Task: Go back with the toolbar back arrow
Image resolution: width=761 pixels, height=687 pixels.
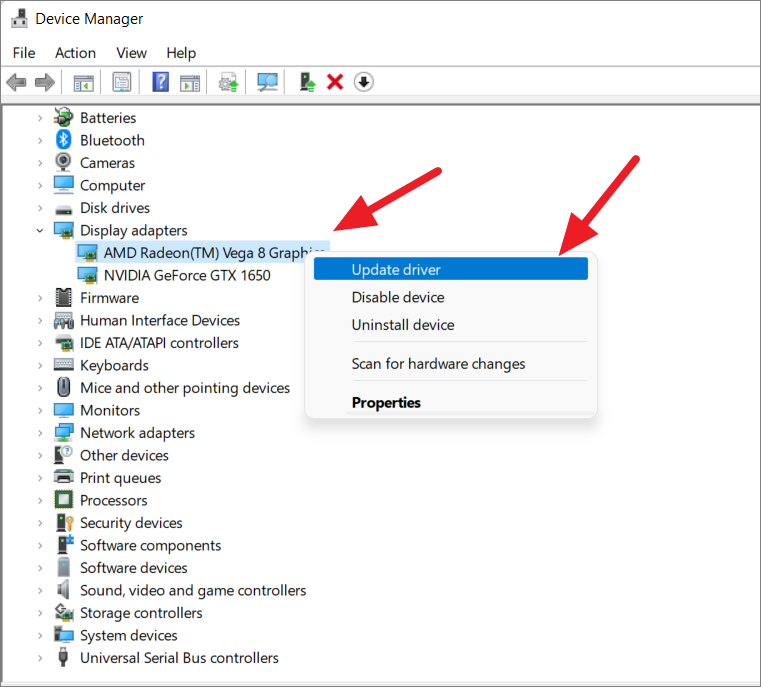Action: pyautogui.click(x=17, y=82)
